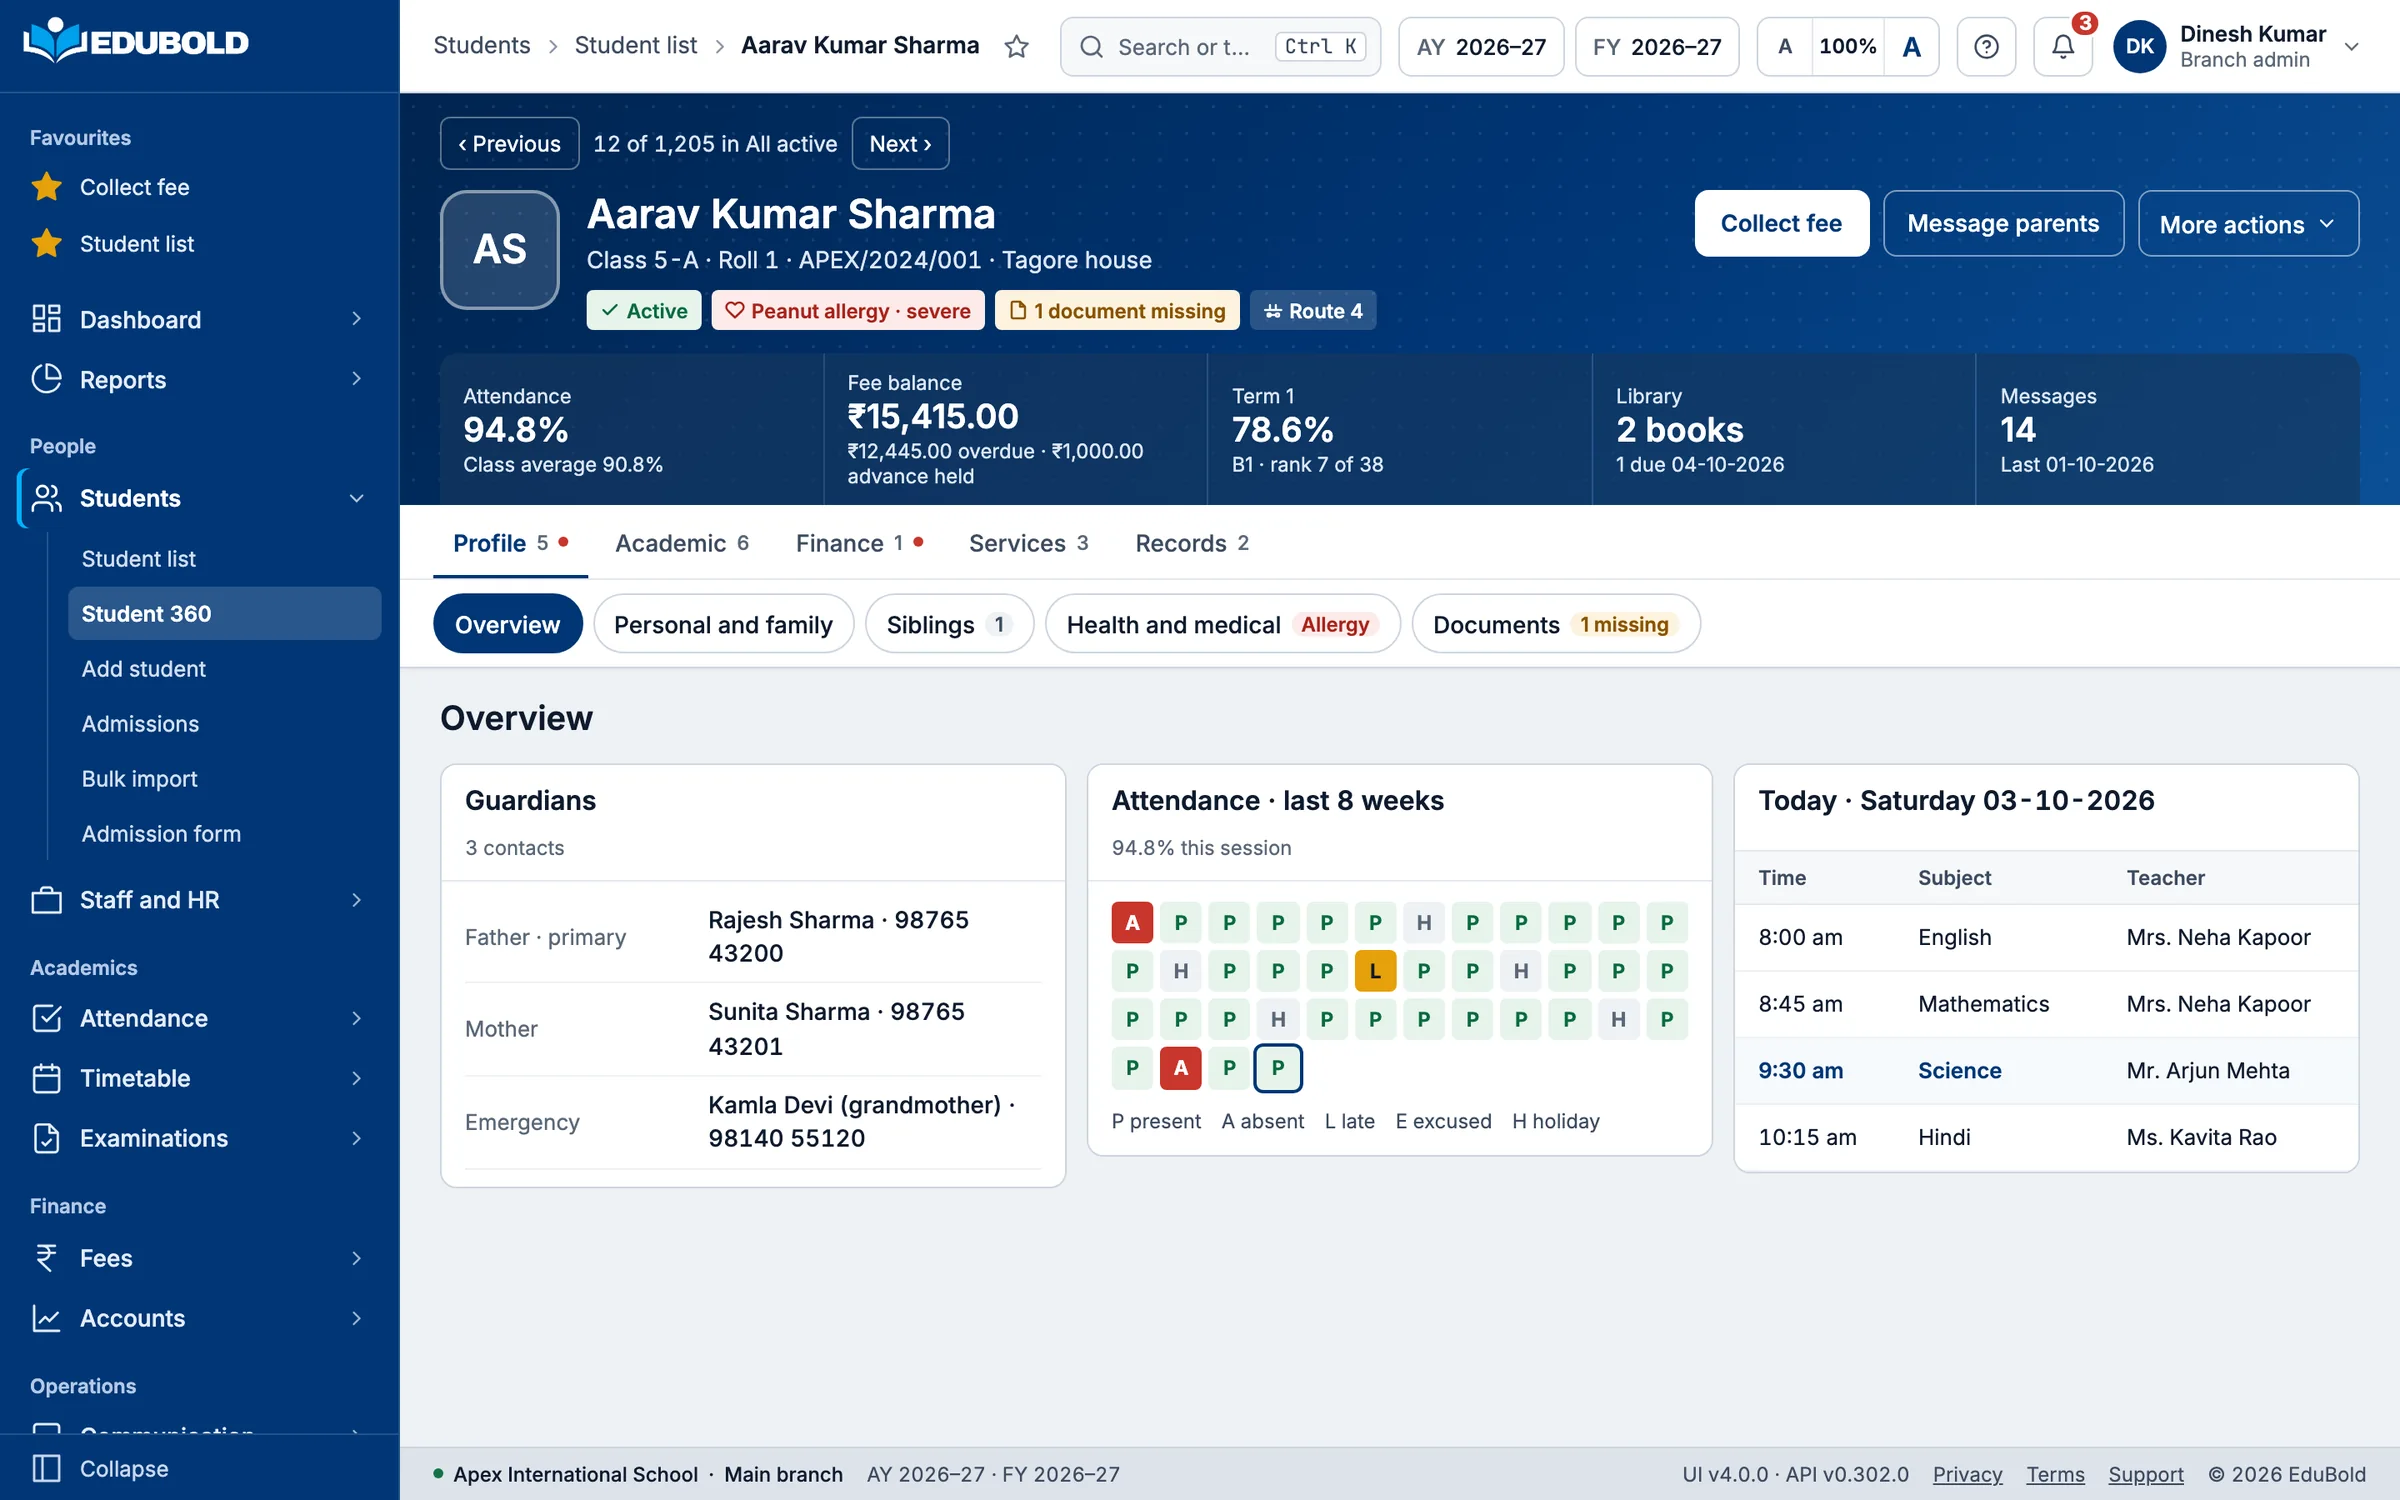This screenshot has width=2400, height=1500.
Task: Go to Previous student
Action: [x=510, y=144]
